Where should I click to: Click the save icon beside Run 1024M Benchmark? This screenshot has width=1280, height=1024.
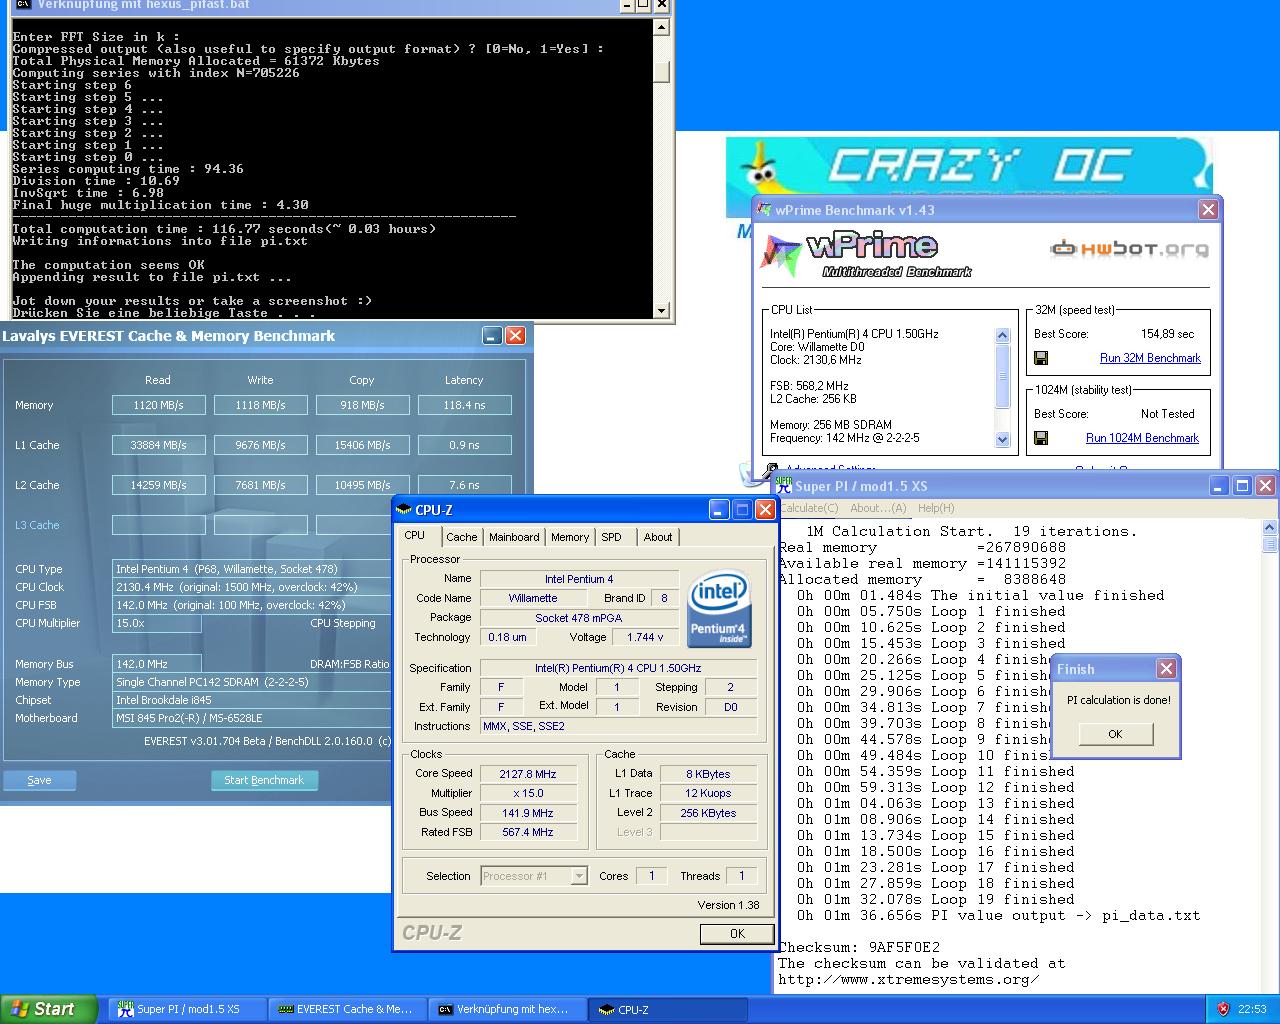[1041, 438]
